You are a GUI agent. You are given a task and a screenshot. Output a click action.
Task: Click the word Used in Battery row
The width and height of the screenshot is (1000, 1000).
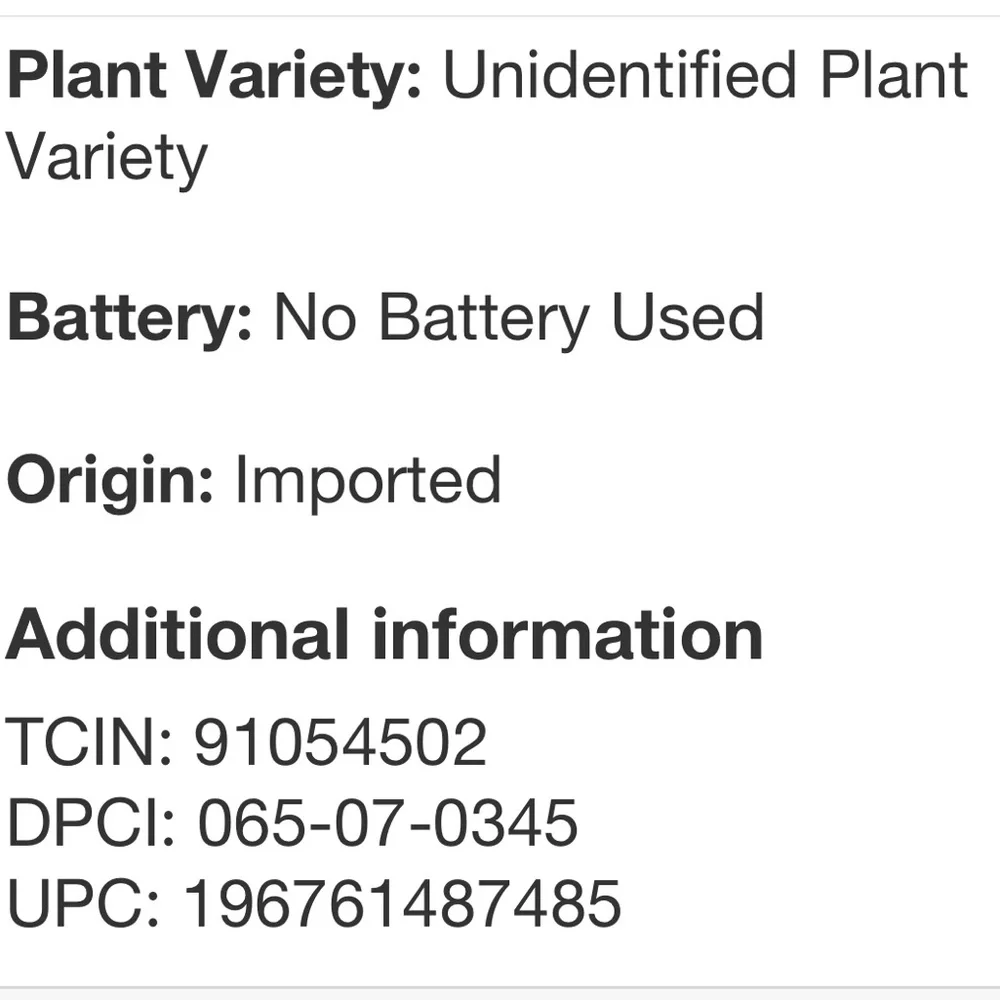(x=688, y=317)
